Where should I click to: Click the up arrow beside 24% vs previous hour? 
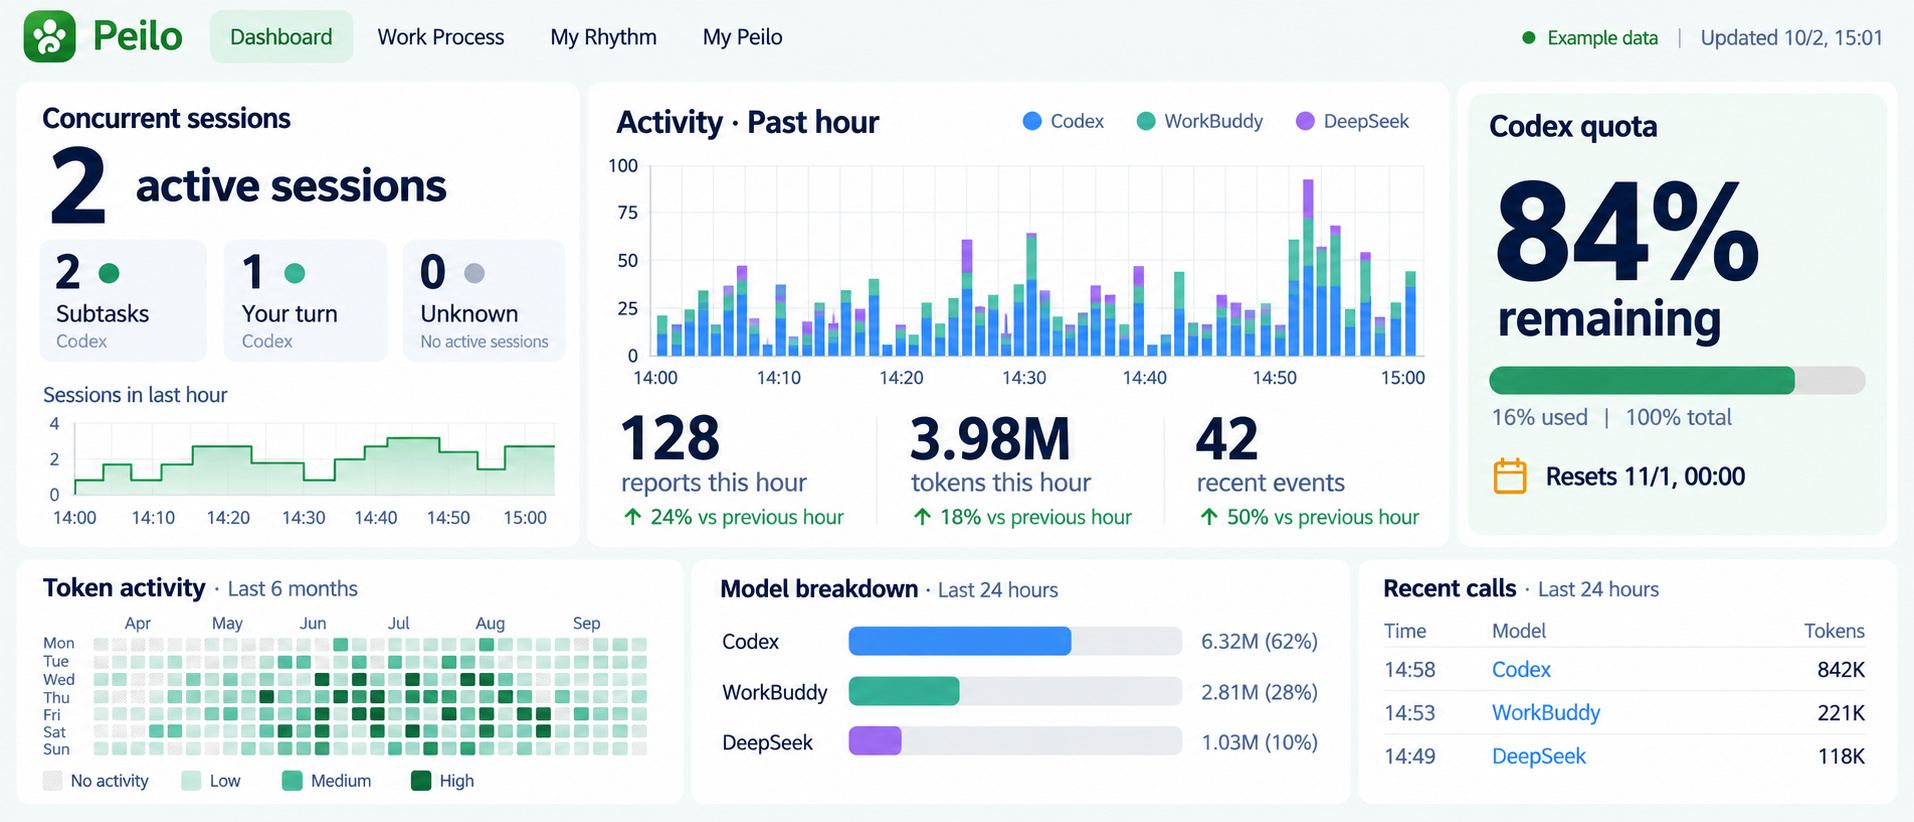(x=633, y=517)
